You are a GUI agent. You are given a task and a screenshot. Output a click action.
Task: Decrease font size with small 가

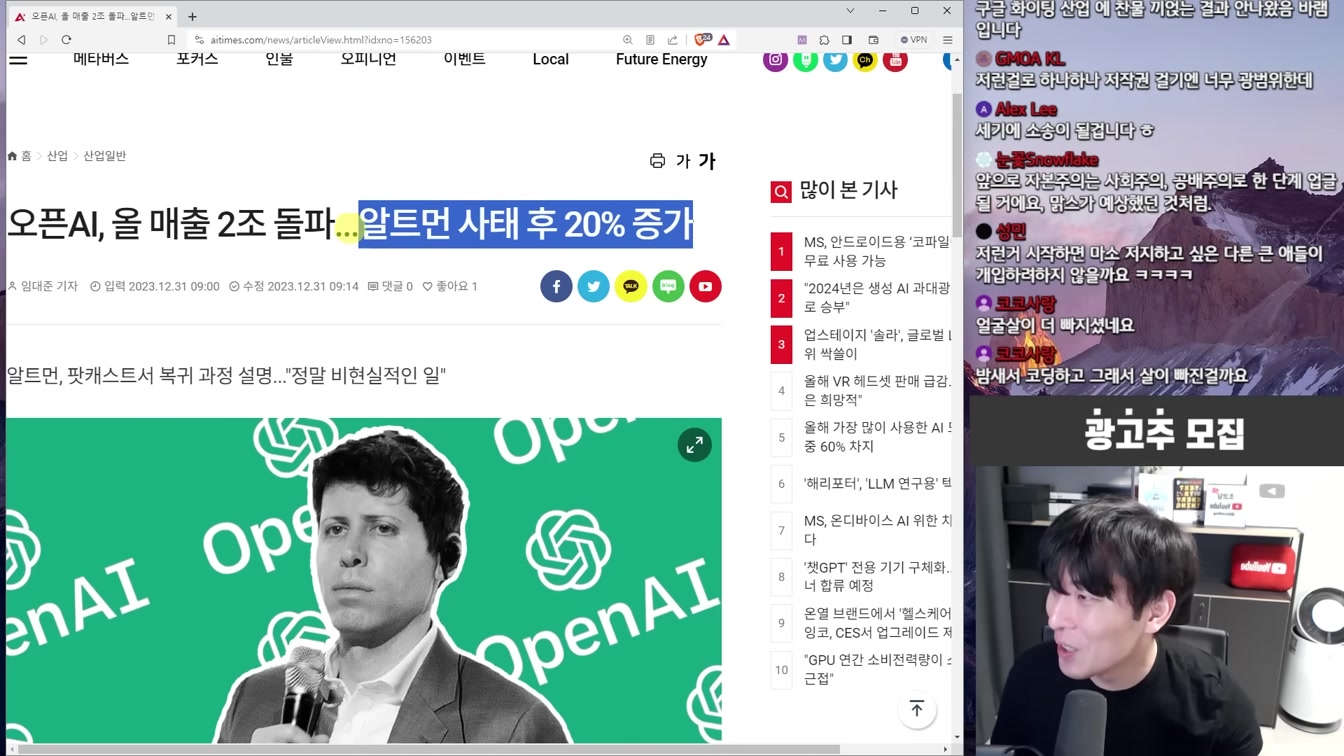click(683, 161)
